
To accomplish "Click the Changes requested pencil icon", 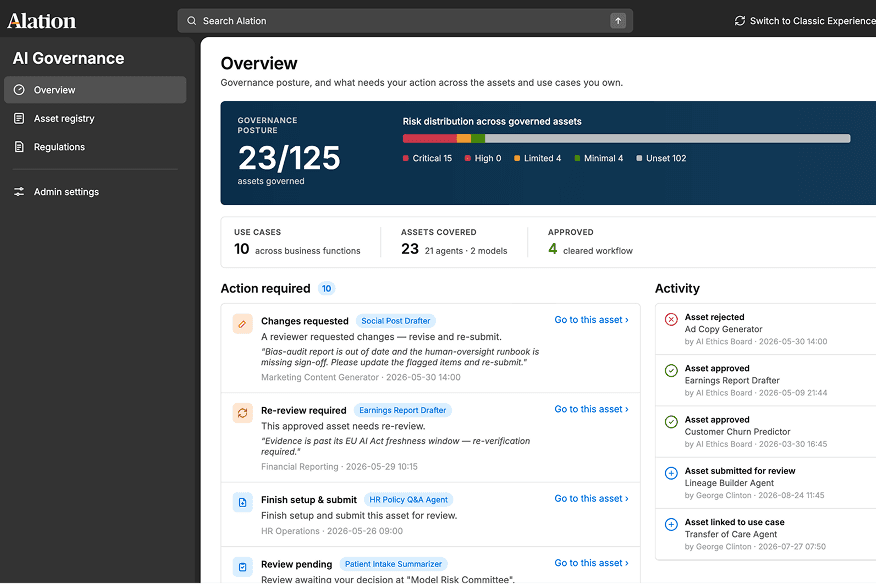I will pyautogui.click(x=242, y=324).
